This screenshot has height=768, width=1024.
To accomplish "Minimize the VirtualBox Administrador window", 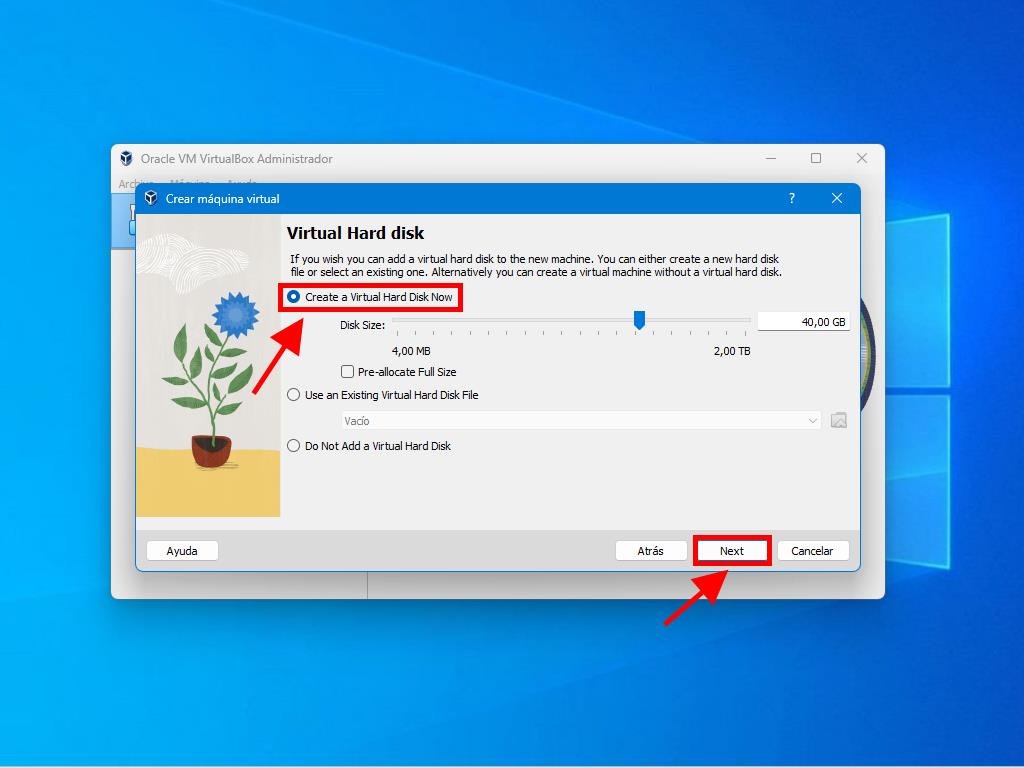I will tap(771, 158).
